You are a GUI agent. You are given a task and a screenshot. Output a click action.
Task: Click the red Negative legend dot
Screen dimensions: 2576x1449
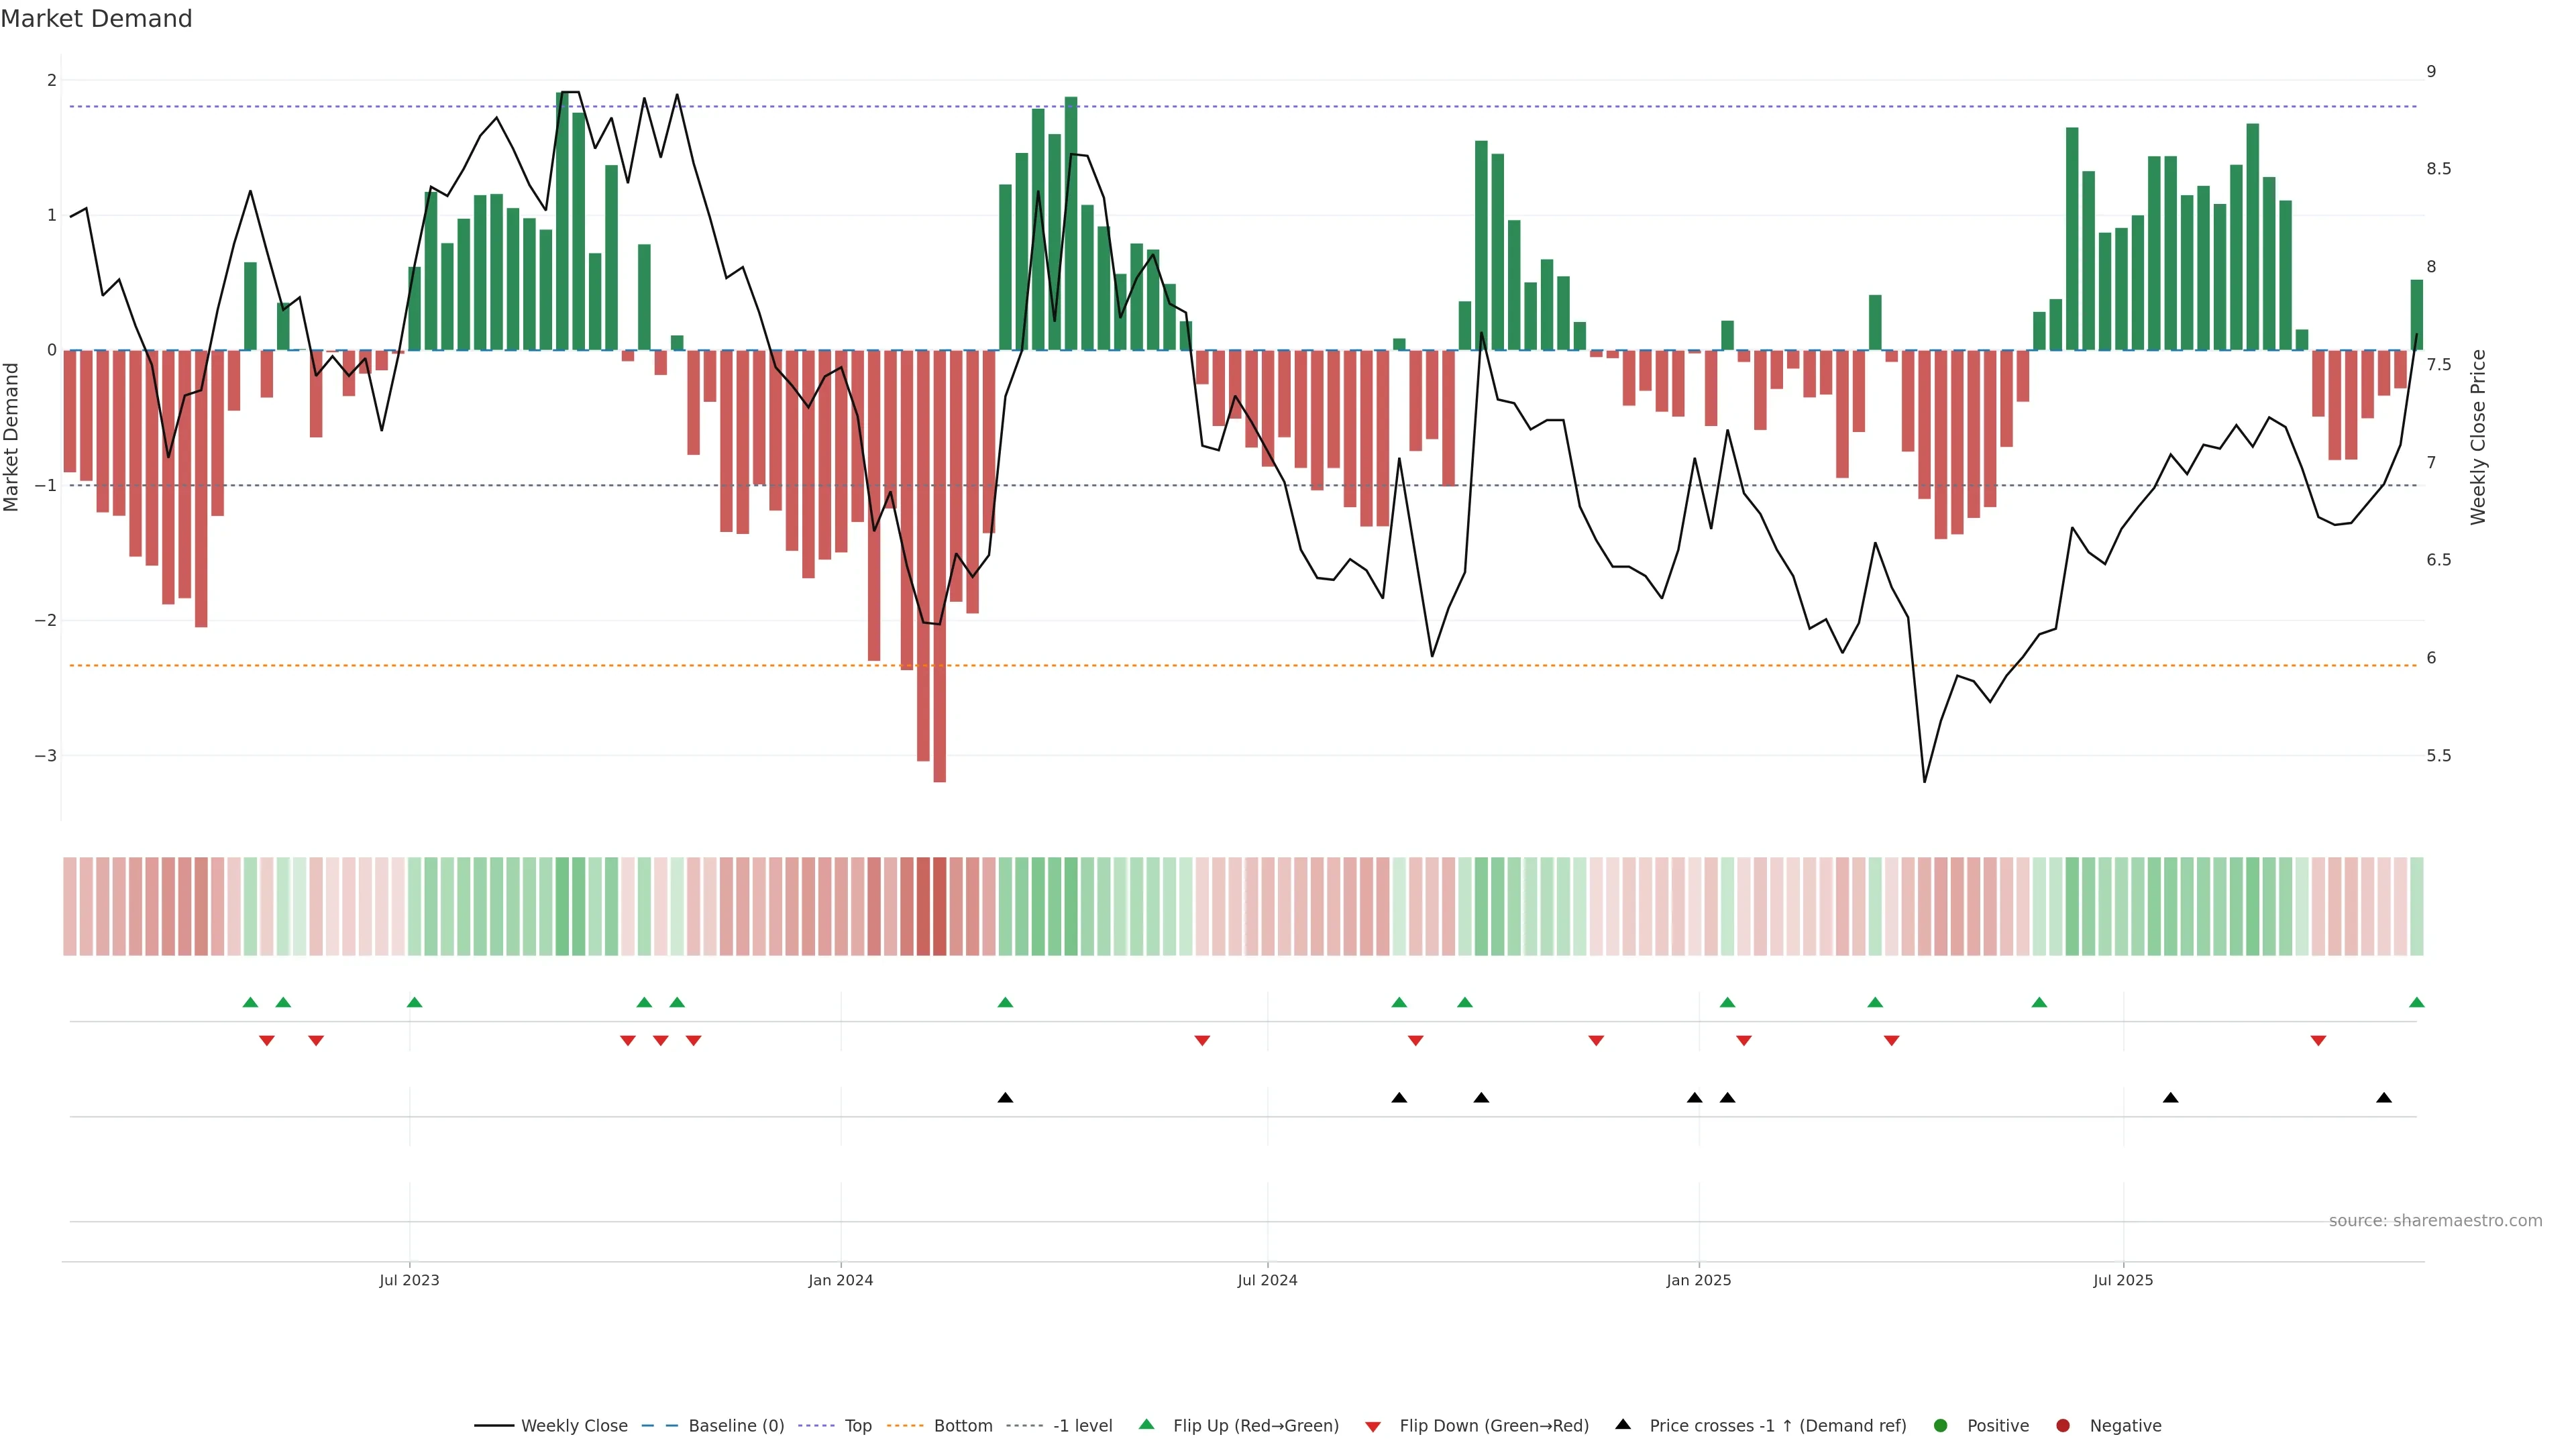point(2063,1425)
